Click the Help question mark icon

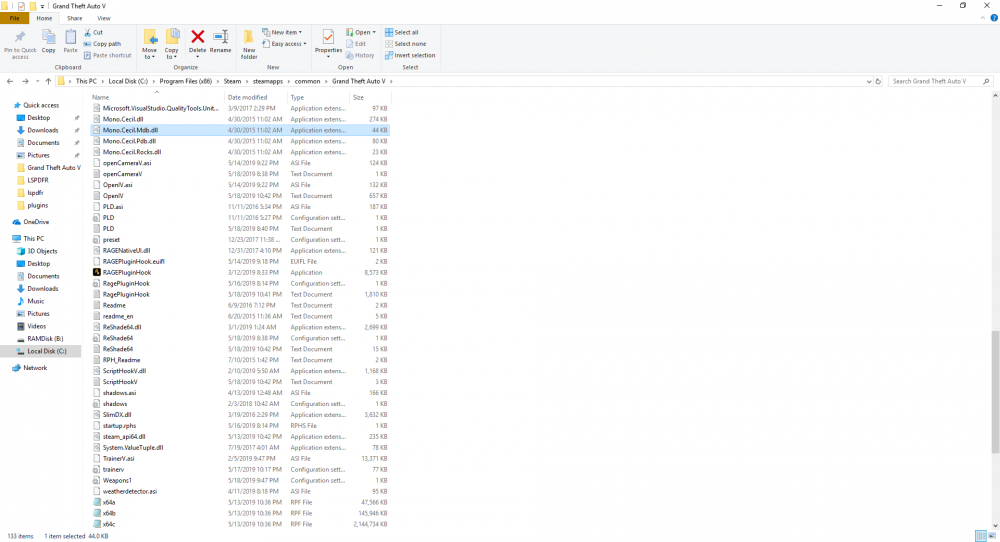pyautogui.click(x=994, y=18)
